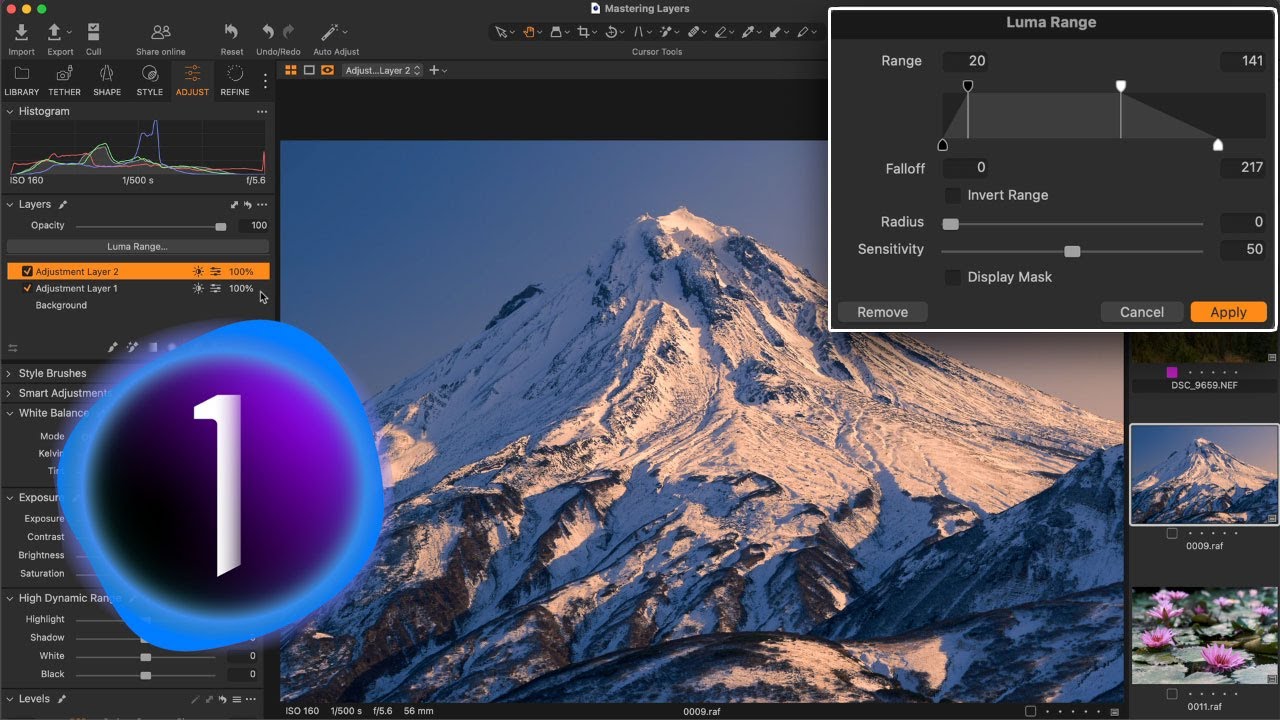Select the Adjust tool tab
This screenshot has height=720, width=1280.
click(192, 80)
